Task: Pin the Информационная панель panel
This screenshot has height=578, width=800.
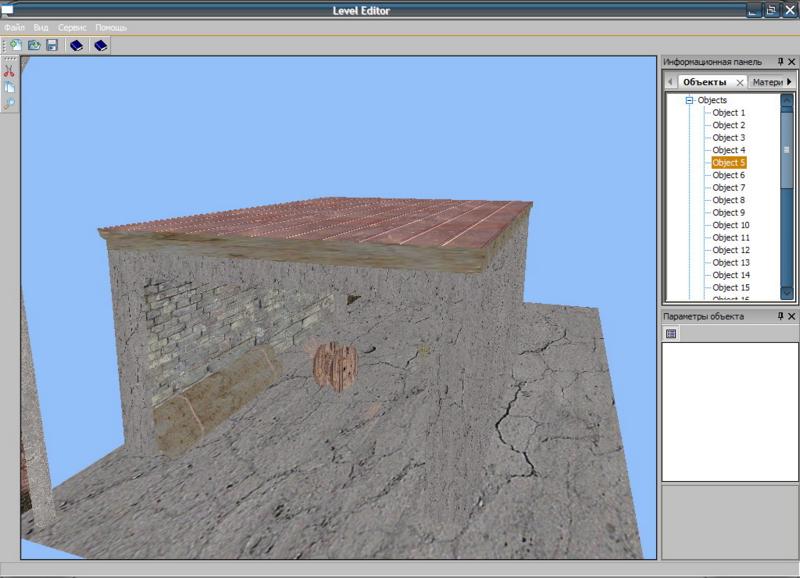Action: [780, 62]
